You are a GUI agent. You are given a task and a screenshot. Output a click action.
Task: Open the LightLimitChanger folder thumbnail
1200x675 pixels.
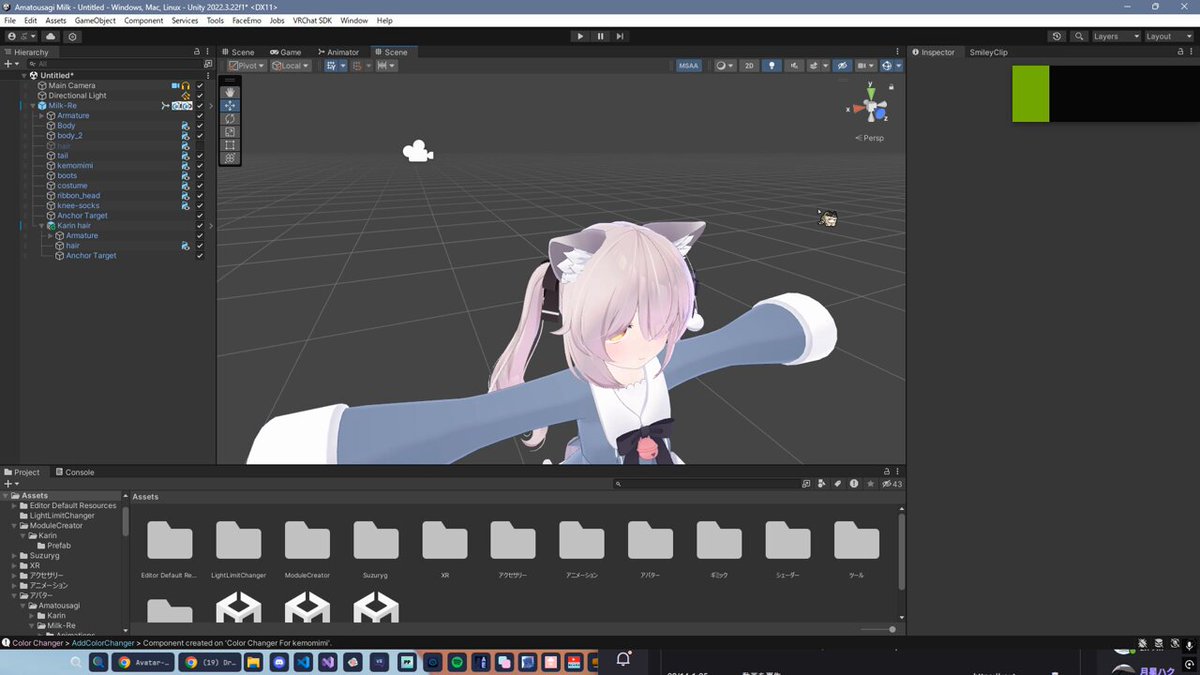[x=238, y=541]
